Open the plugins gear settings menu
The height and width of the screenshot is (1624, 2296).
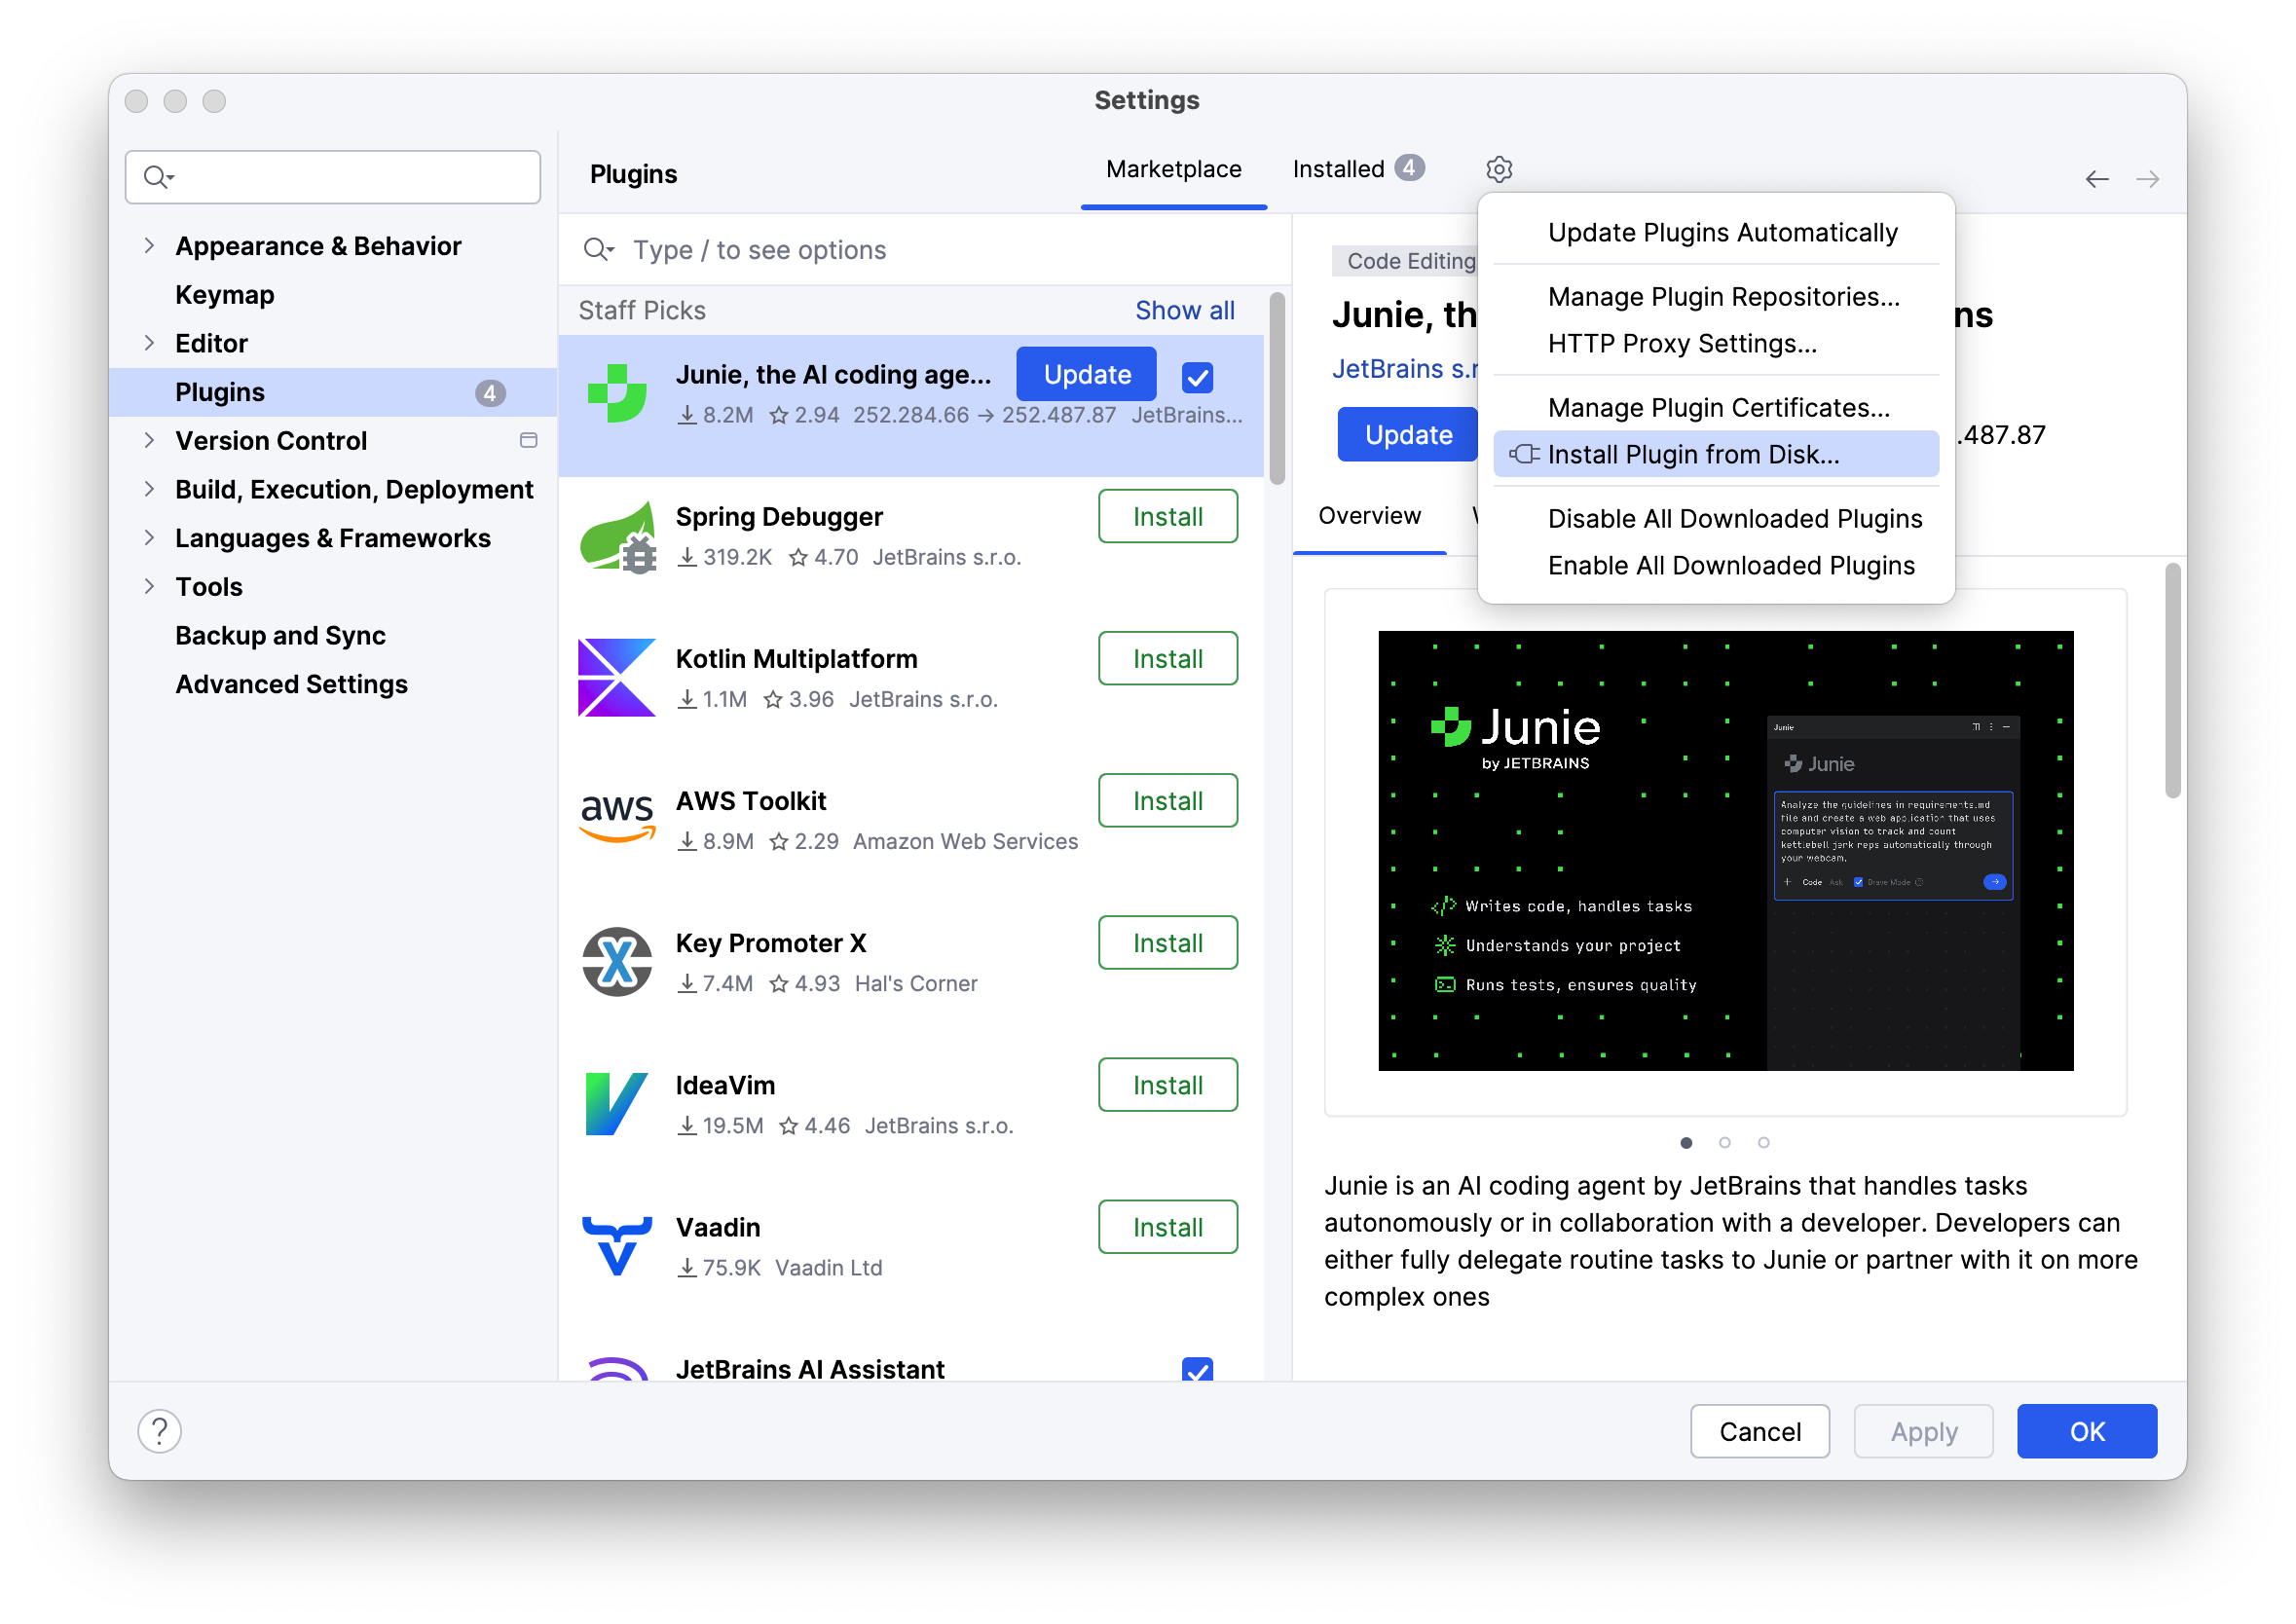[x=1499, y=169]
